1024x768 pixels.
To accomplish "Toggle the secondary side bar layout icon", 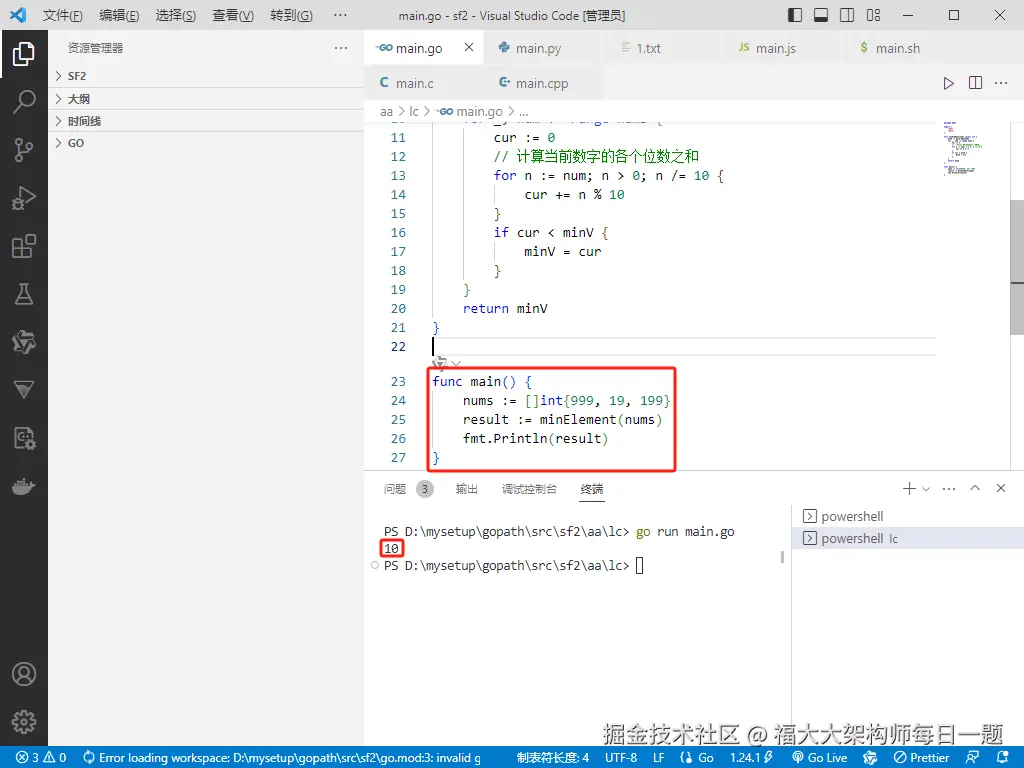I will tap(847, 15).
